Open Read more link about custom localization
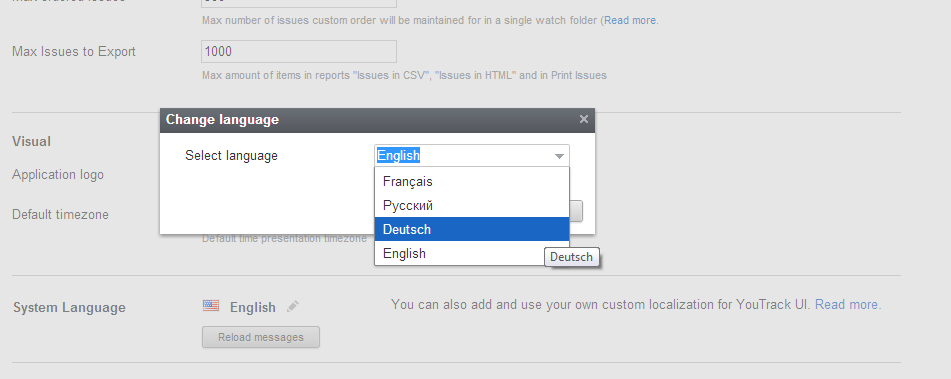 (x=847, y=304)
